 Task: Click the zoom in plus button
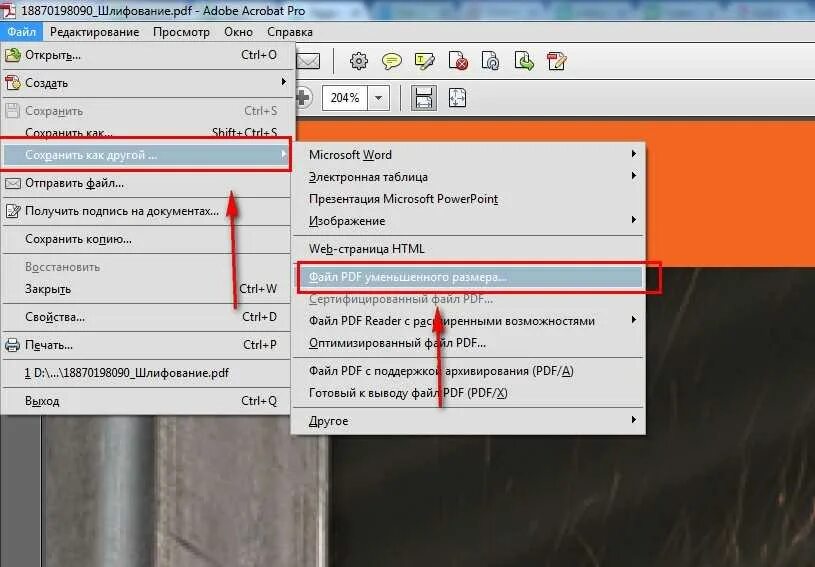pyautogui.click(x=304, y=98)
